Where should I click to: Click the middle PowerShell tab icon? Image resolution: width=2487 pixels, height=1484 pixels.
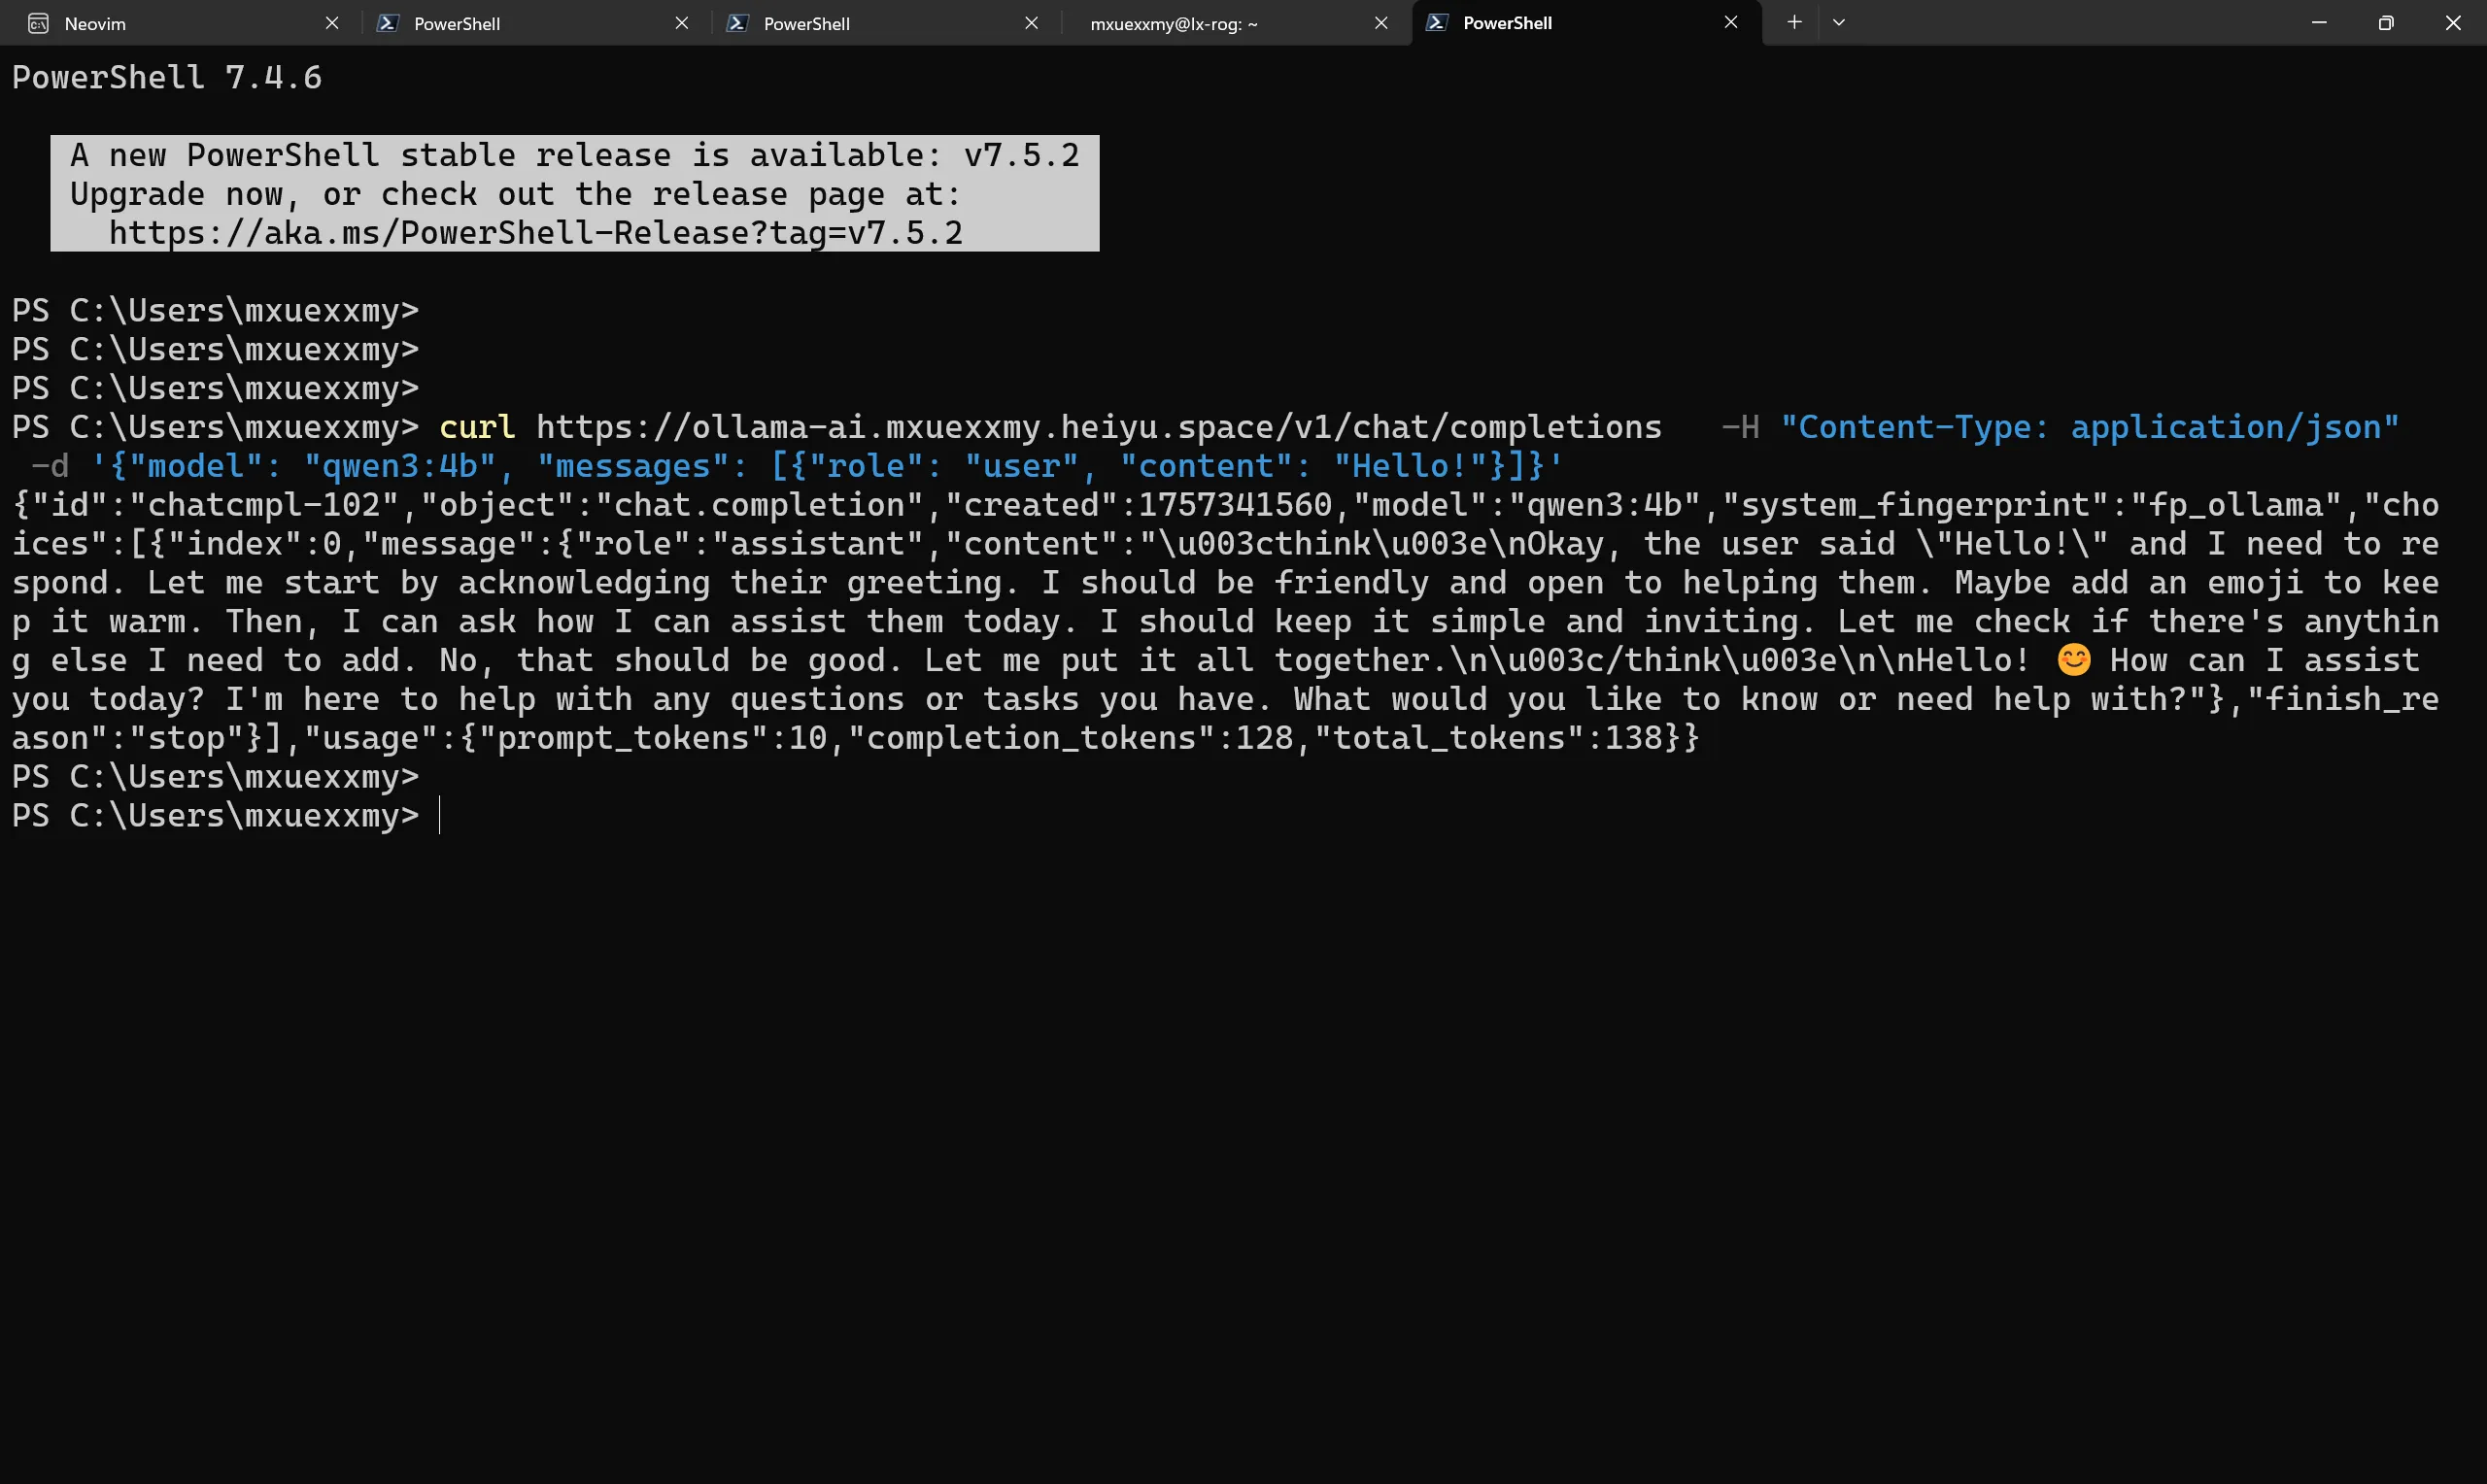coord(737,23)
